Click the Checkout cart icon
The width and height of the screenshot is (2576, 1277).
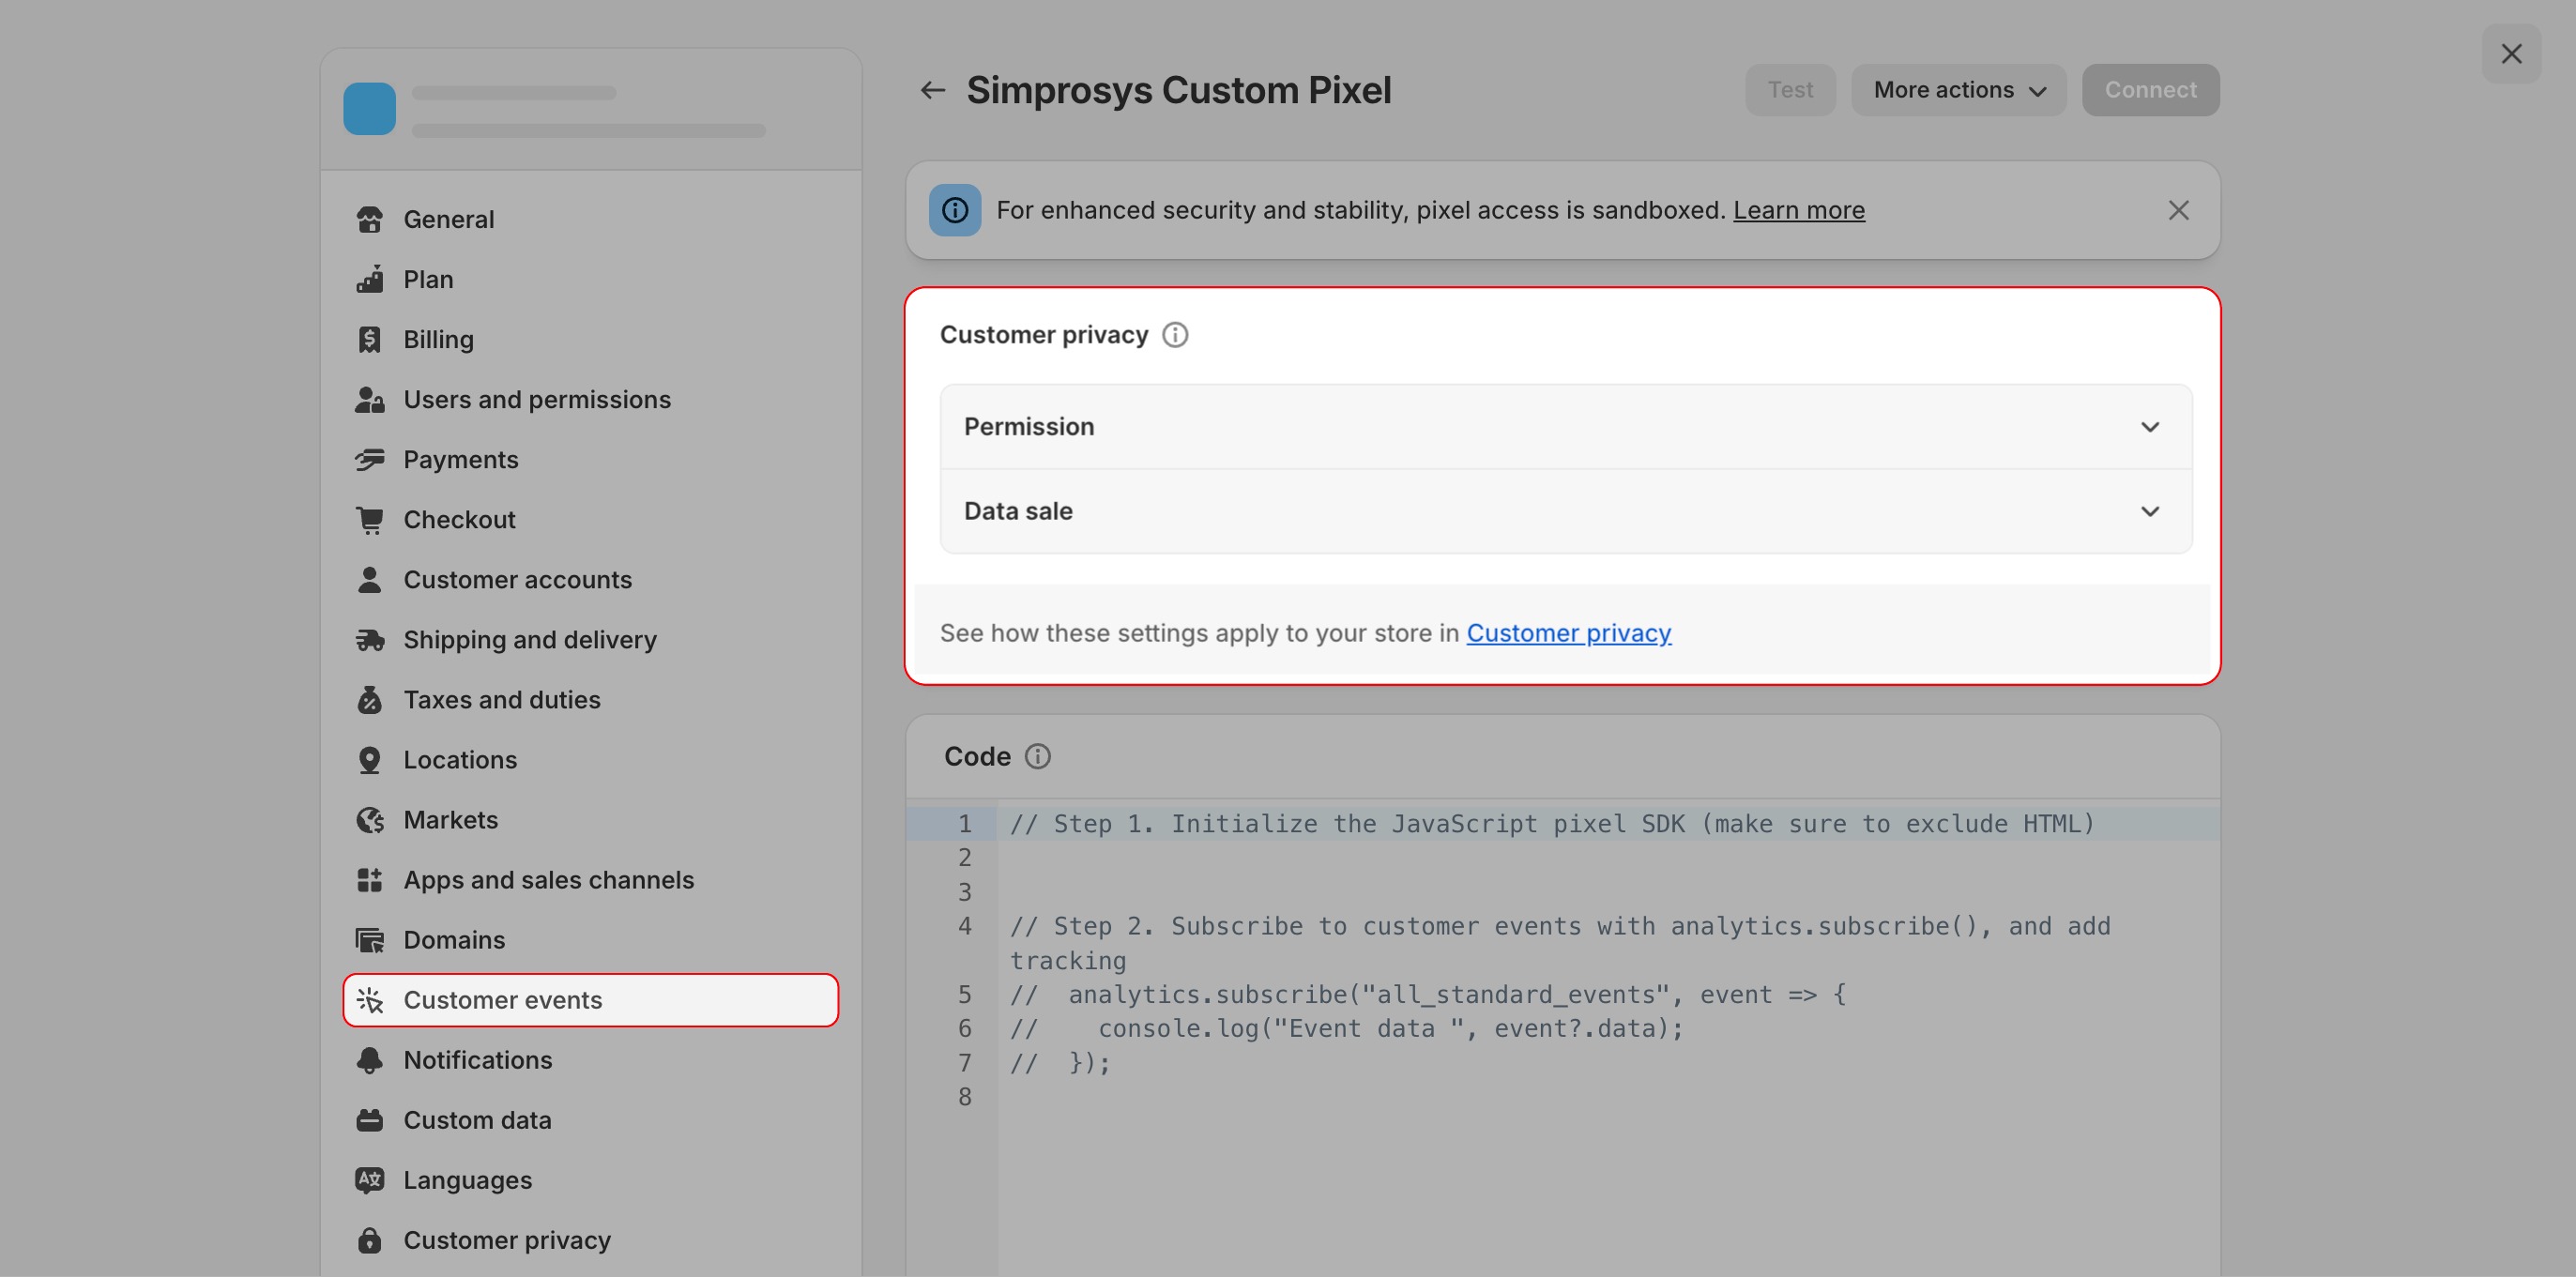369,519
